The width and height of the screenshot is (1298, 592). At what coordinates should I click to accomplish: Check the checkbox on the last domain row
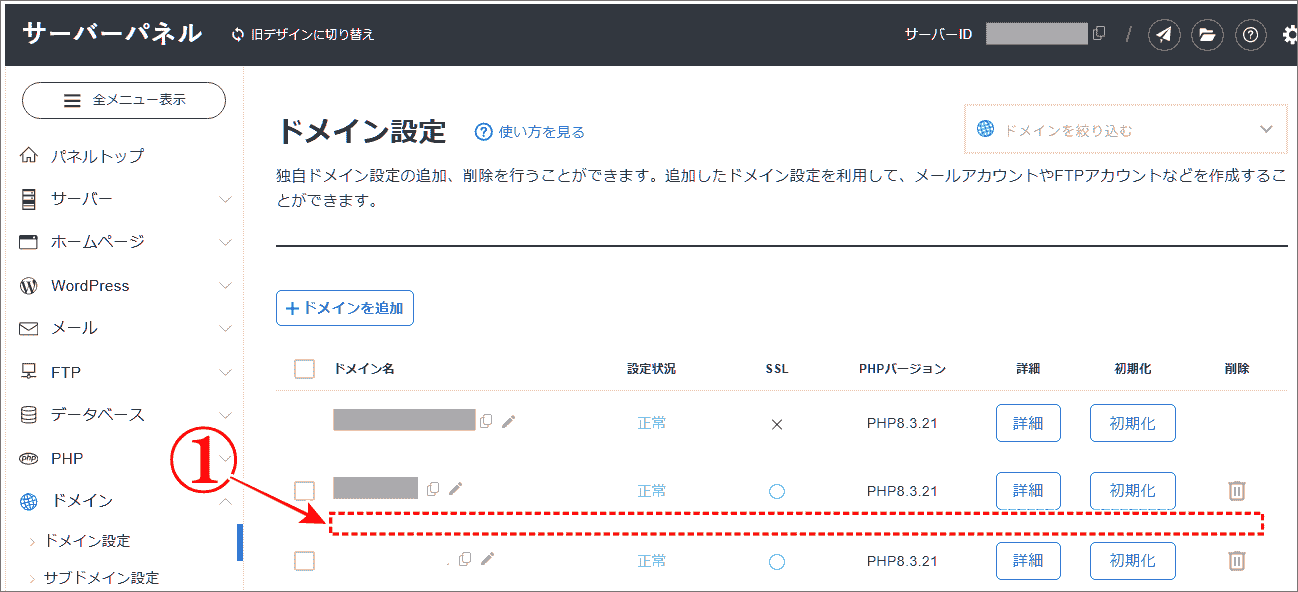[304, 560]
